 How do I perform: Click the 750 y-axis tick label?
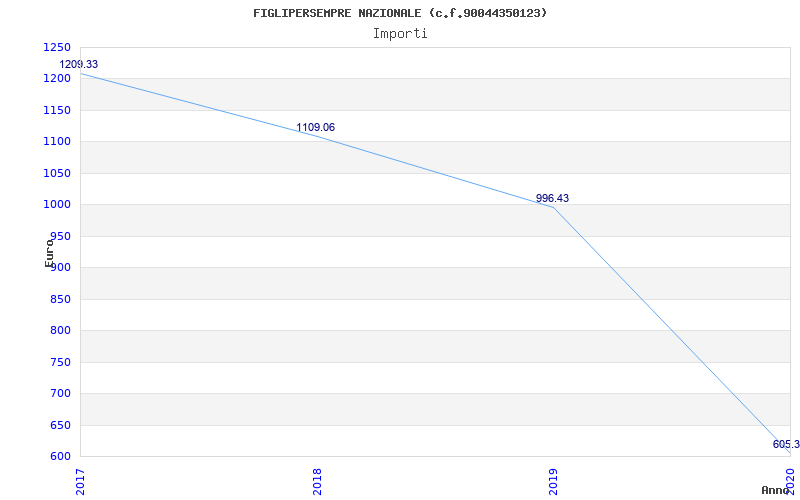(x=60, y=362)
